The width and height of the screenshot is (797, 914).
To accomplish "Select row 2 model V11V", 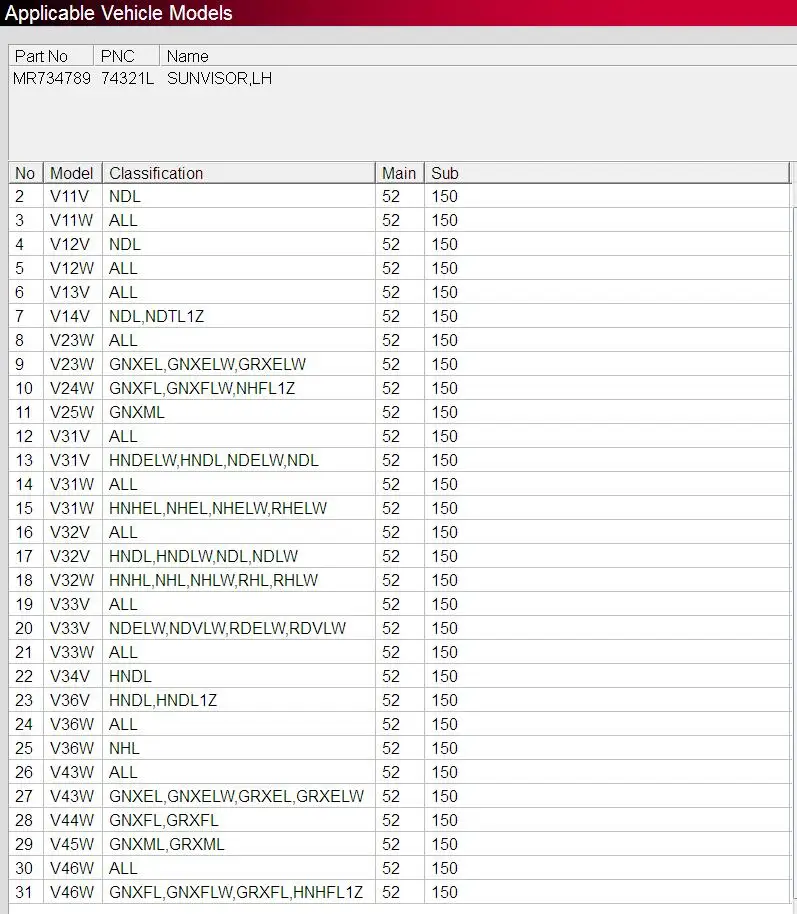I will tap(69, 196).
